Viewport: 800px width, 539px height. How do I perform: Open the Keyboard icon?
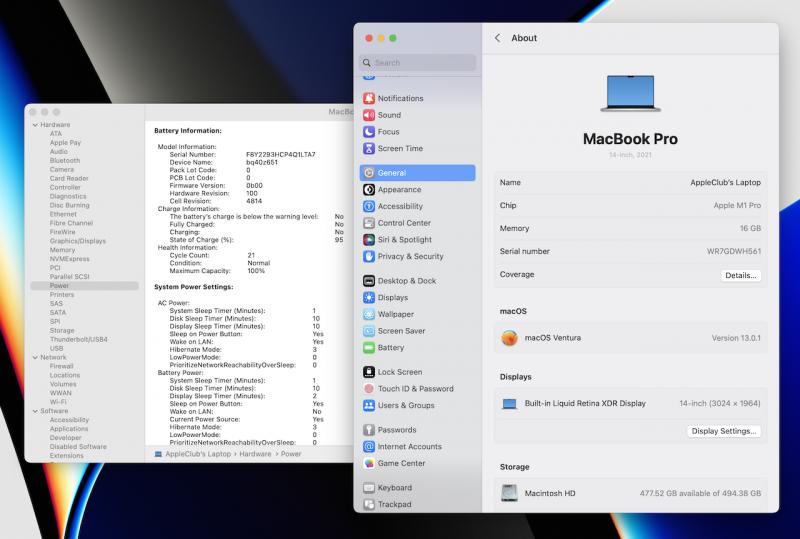click(x=369, y=487)
